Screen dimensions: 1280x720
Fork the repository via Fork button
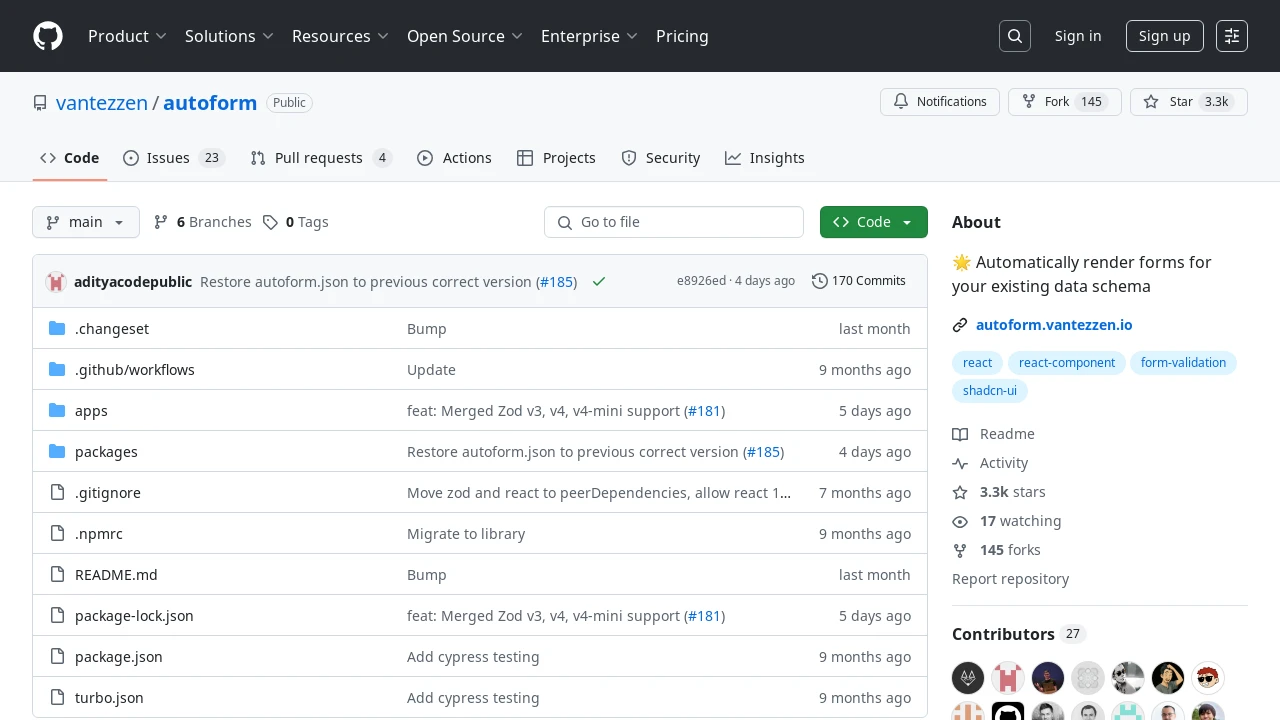pos(1065,102)
